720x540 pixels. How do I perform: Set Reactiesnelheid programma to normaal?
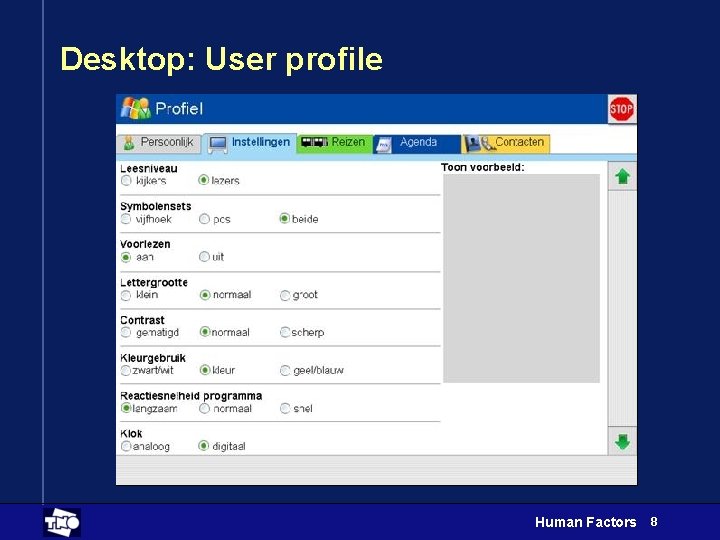(x=204, y=408)
